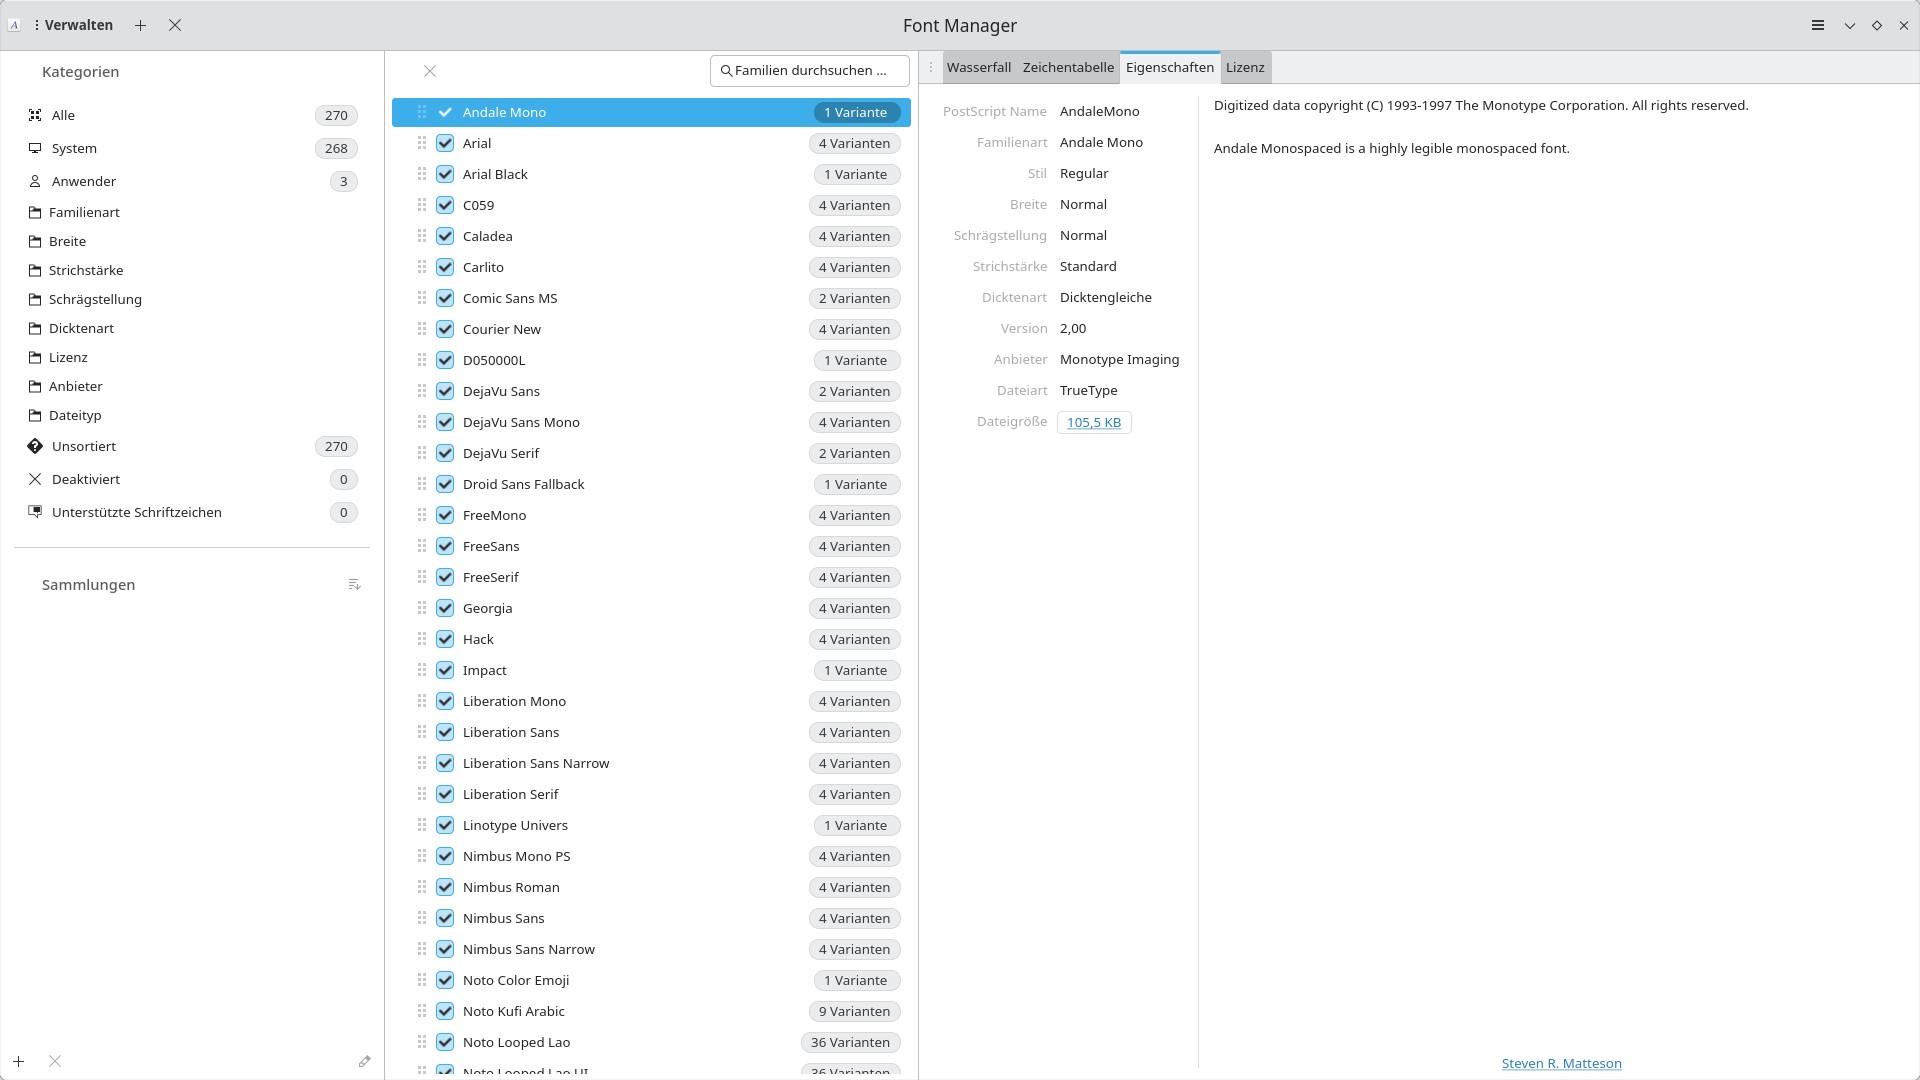Clear the font list via X icon
Image resolution: width=1920 pixels, height=1080 pixels.
430,71
